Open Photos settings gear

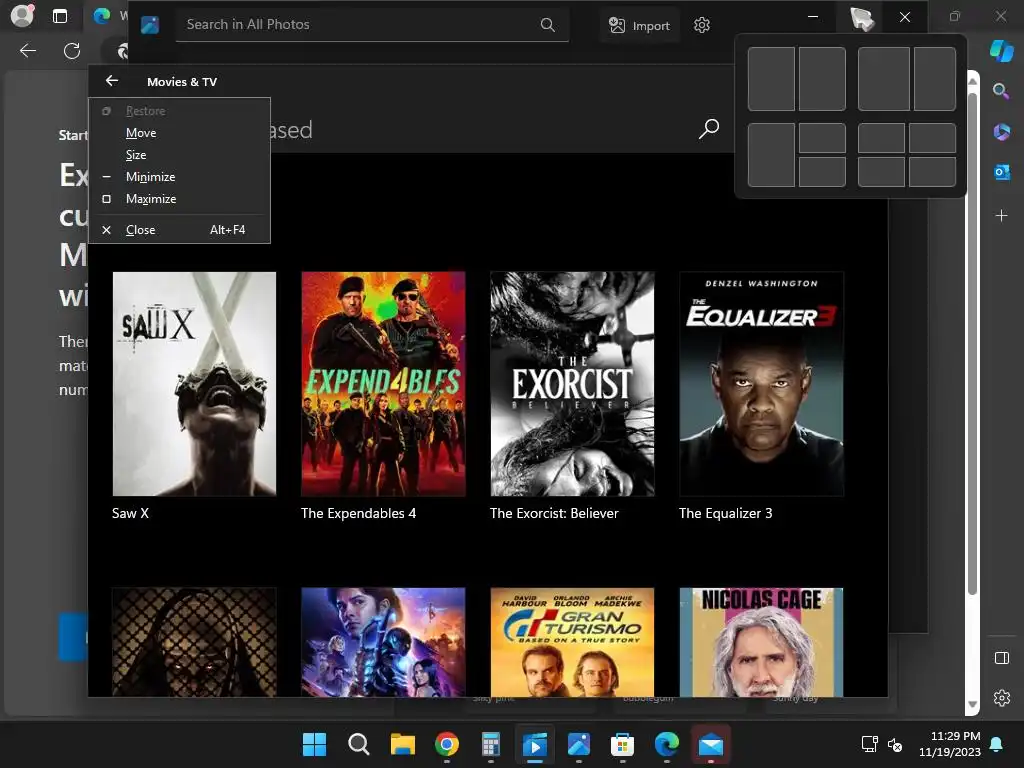tap(701, 25)
